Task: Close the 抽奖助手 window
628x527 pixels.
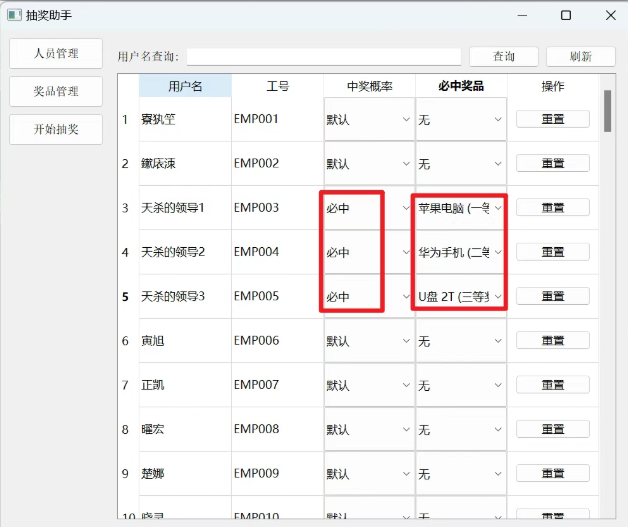Action: (610, 15)
